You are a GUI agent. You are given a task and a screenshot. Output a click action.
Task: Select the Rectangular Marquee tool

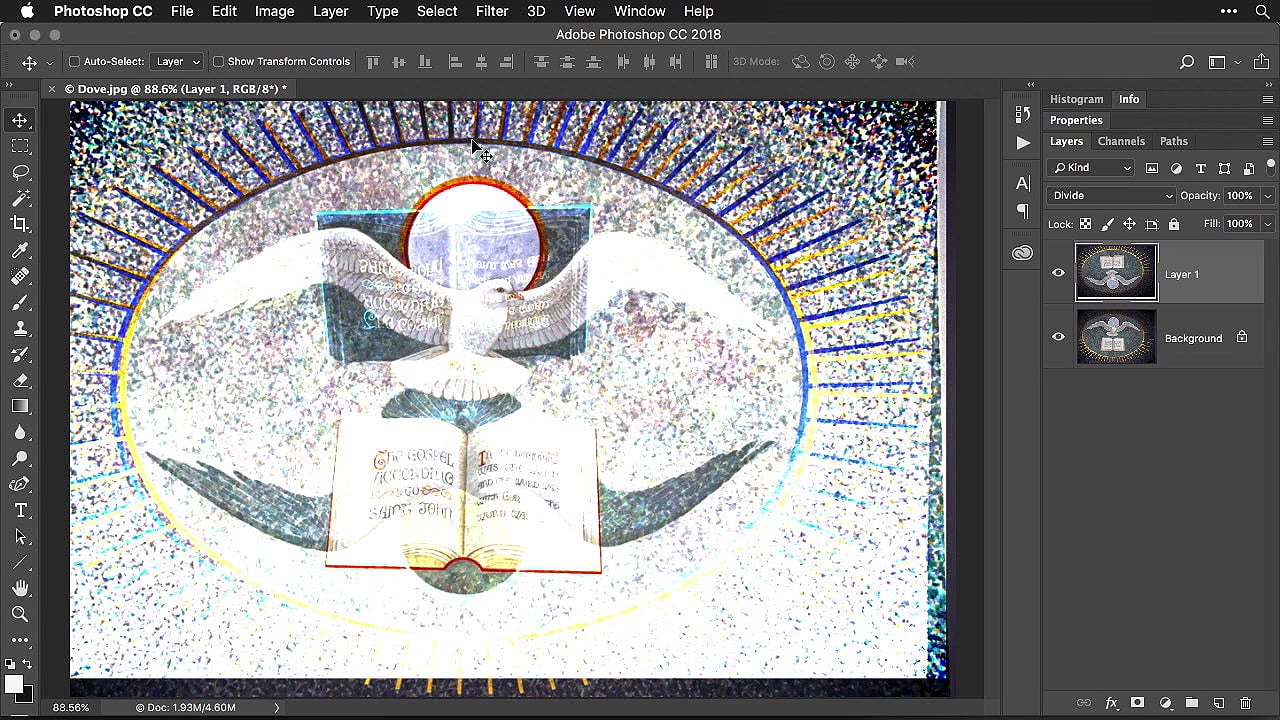[20, 146]
